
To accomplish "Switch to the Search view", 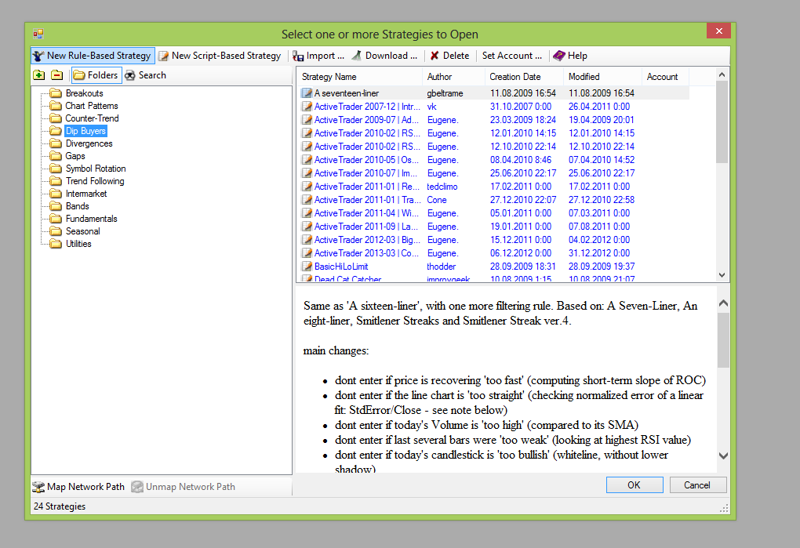I will pos(146,75).
